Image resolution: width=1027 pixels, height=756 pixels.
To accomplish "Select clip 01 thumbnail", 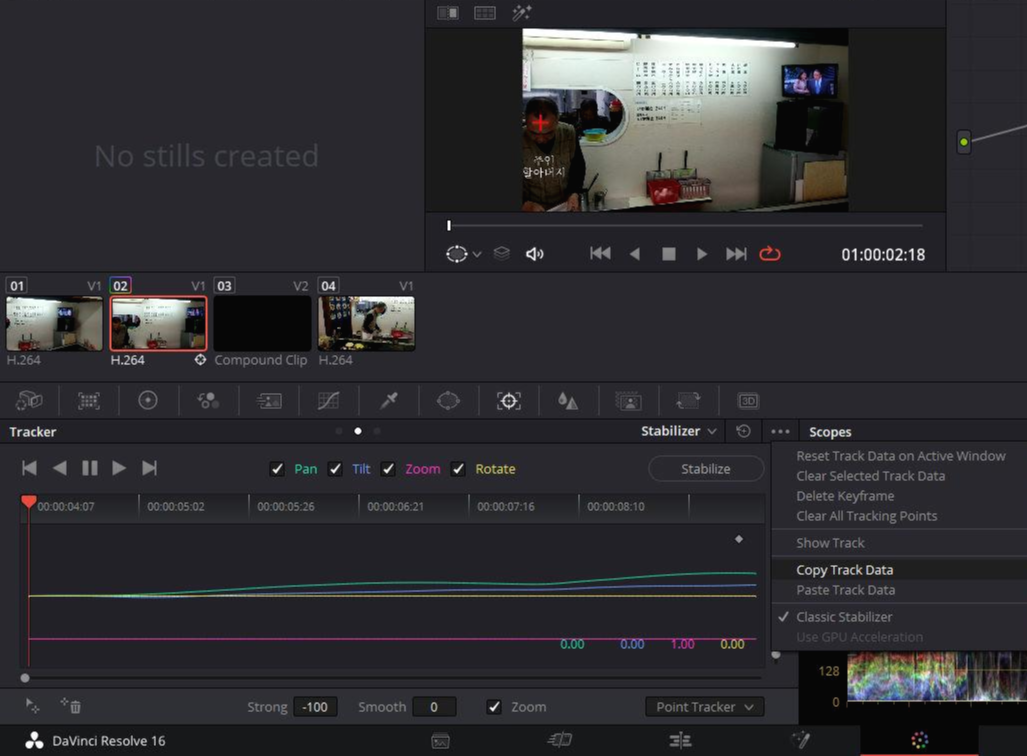I will [54, 324].
